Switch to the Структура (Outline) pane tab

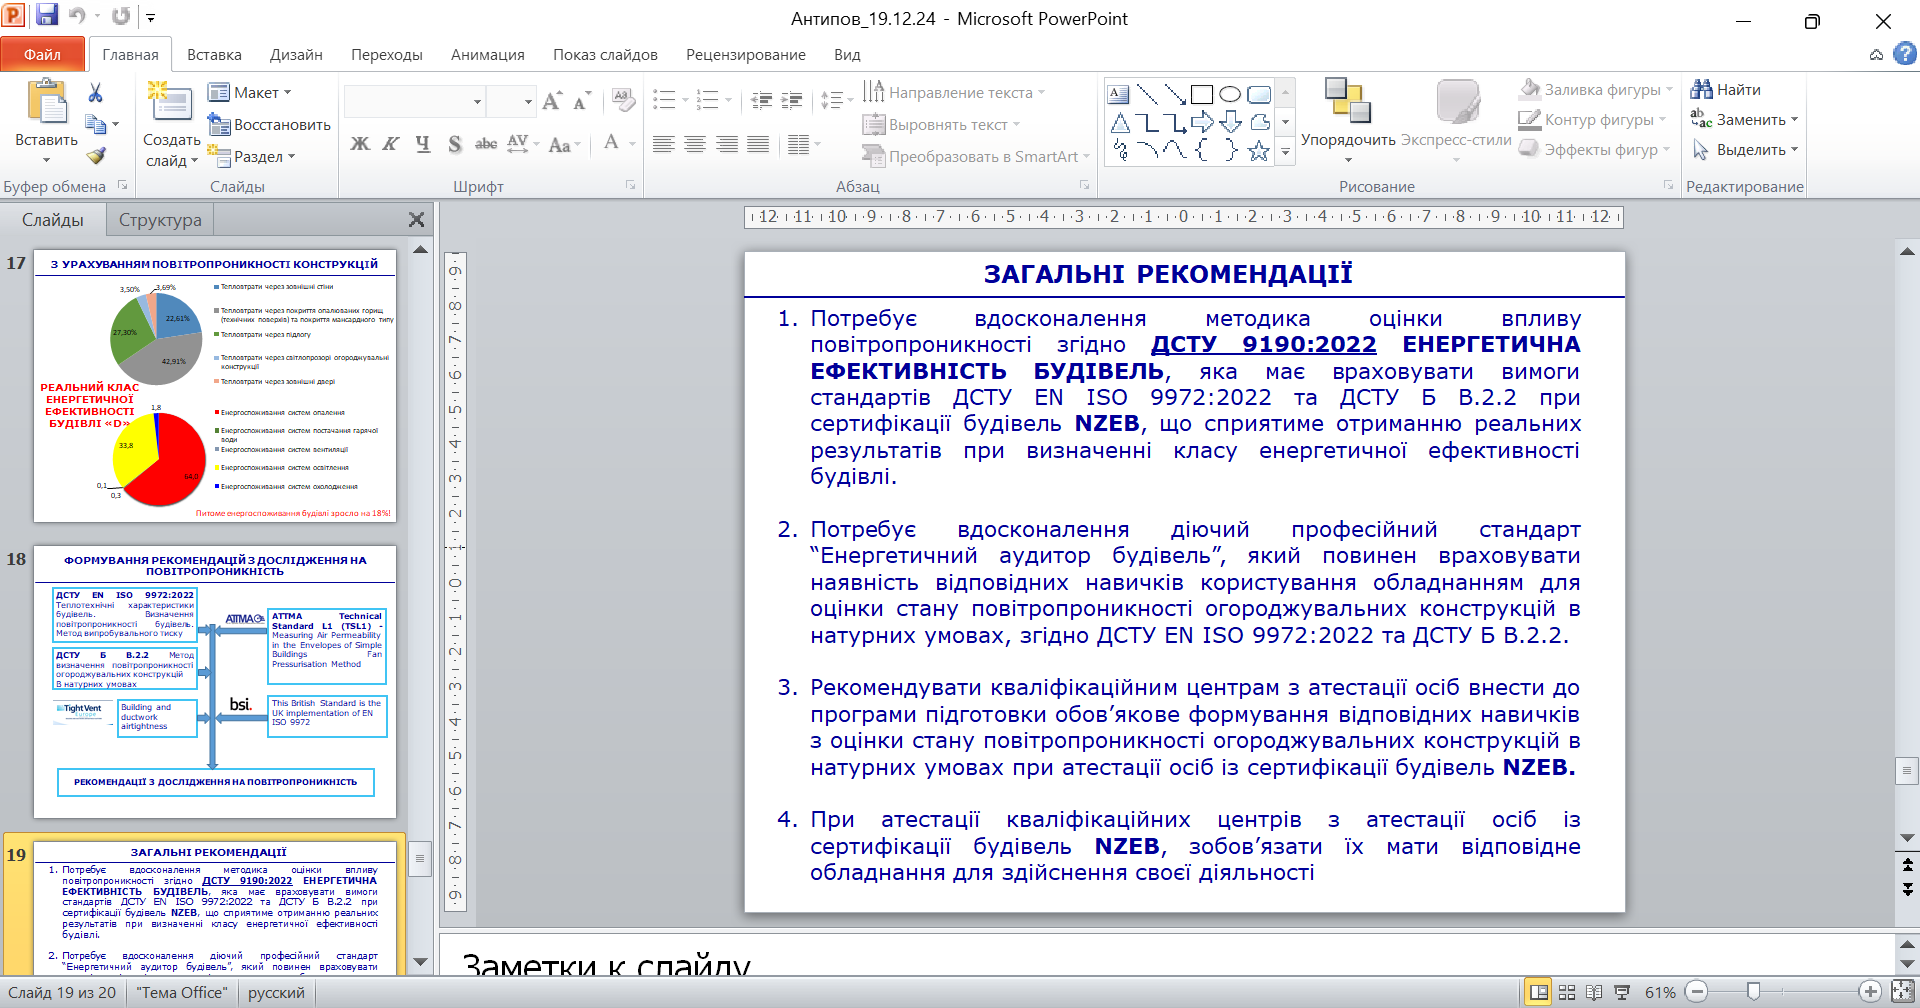pyautogui.click(x=160, y=220)
